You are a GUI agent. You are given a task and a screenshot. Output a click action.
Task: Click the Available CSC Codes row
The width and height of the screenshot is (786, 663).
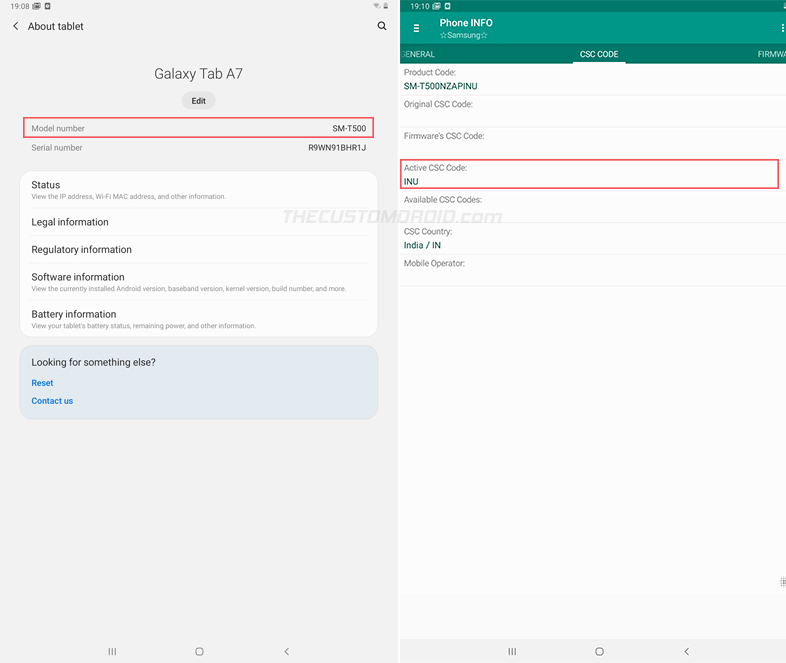(x=593, y=206)
